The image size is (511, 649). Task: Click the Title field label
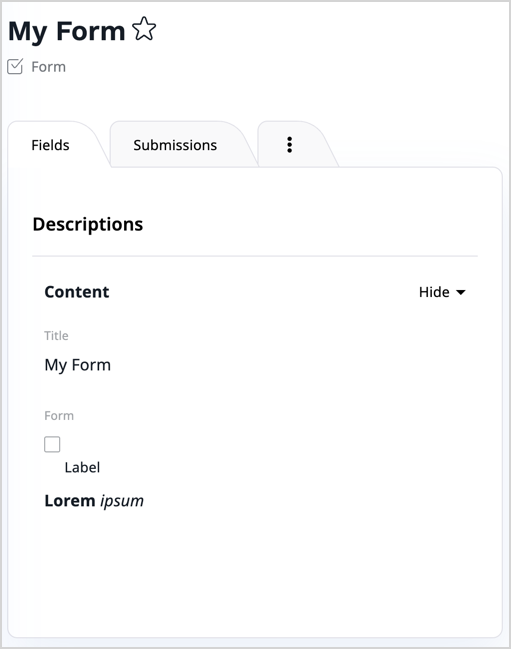pos(56,336)
